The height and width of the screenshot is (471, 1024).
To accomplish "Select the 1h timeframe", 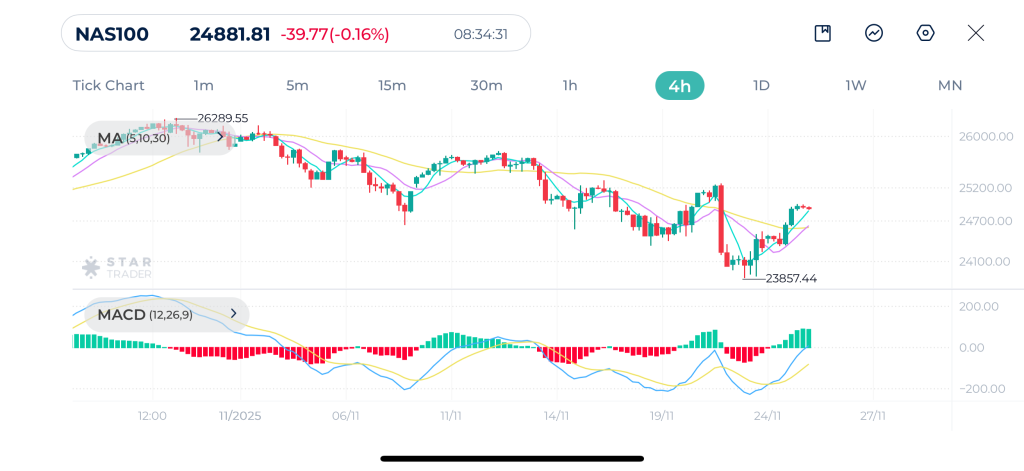I will (x=569, y=85).
